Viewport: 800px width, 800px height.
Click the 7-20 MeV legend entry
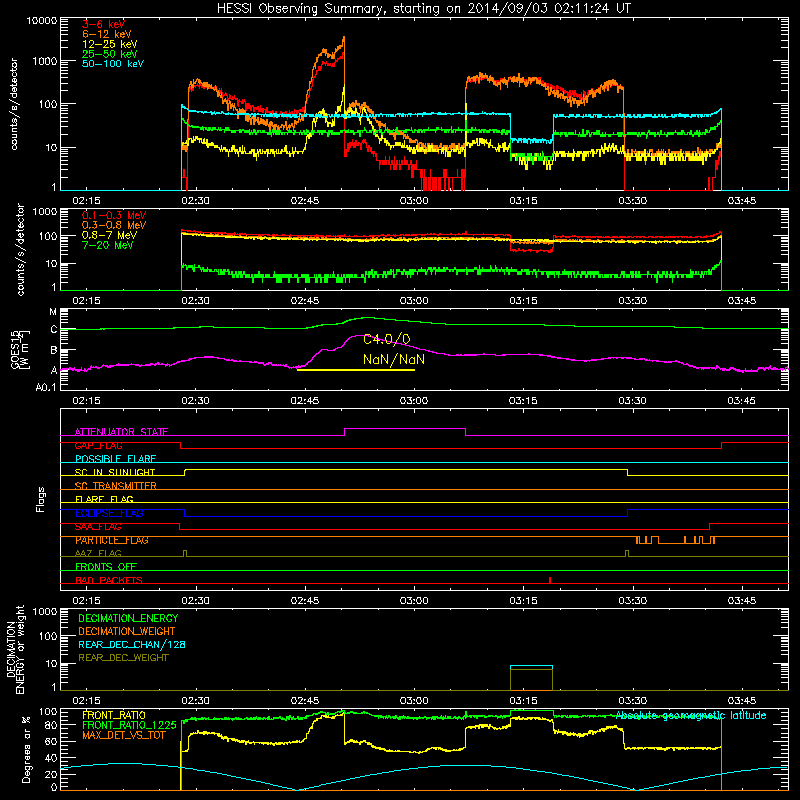tap(108, 245)
